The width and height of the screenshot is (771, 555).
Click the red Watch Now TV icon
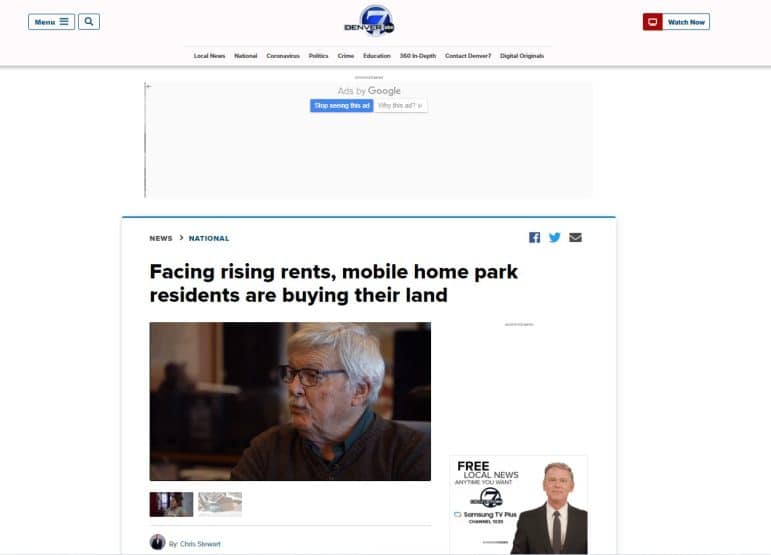652,22
